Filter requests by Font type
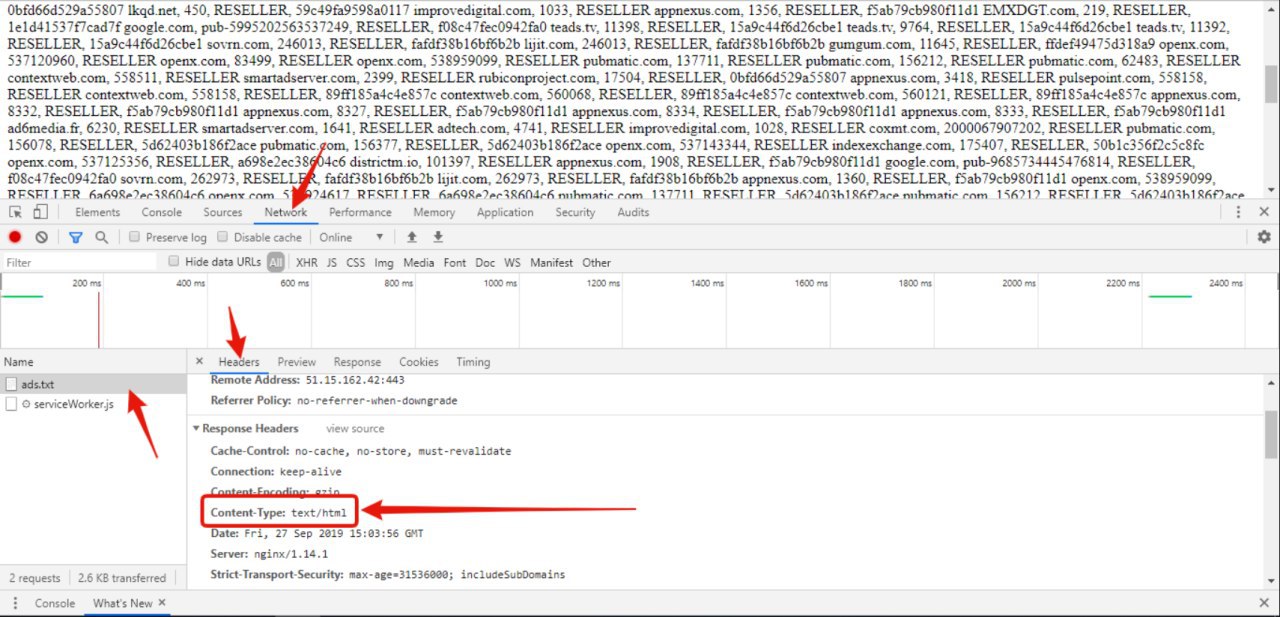 [455, 263]
